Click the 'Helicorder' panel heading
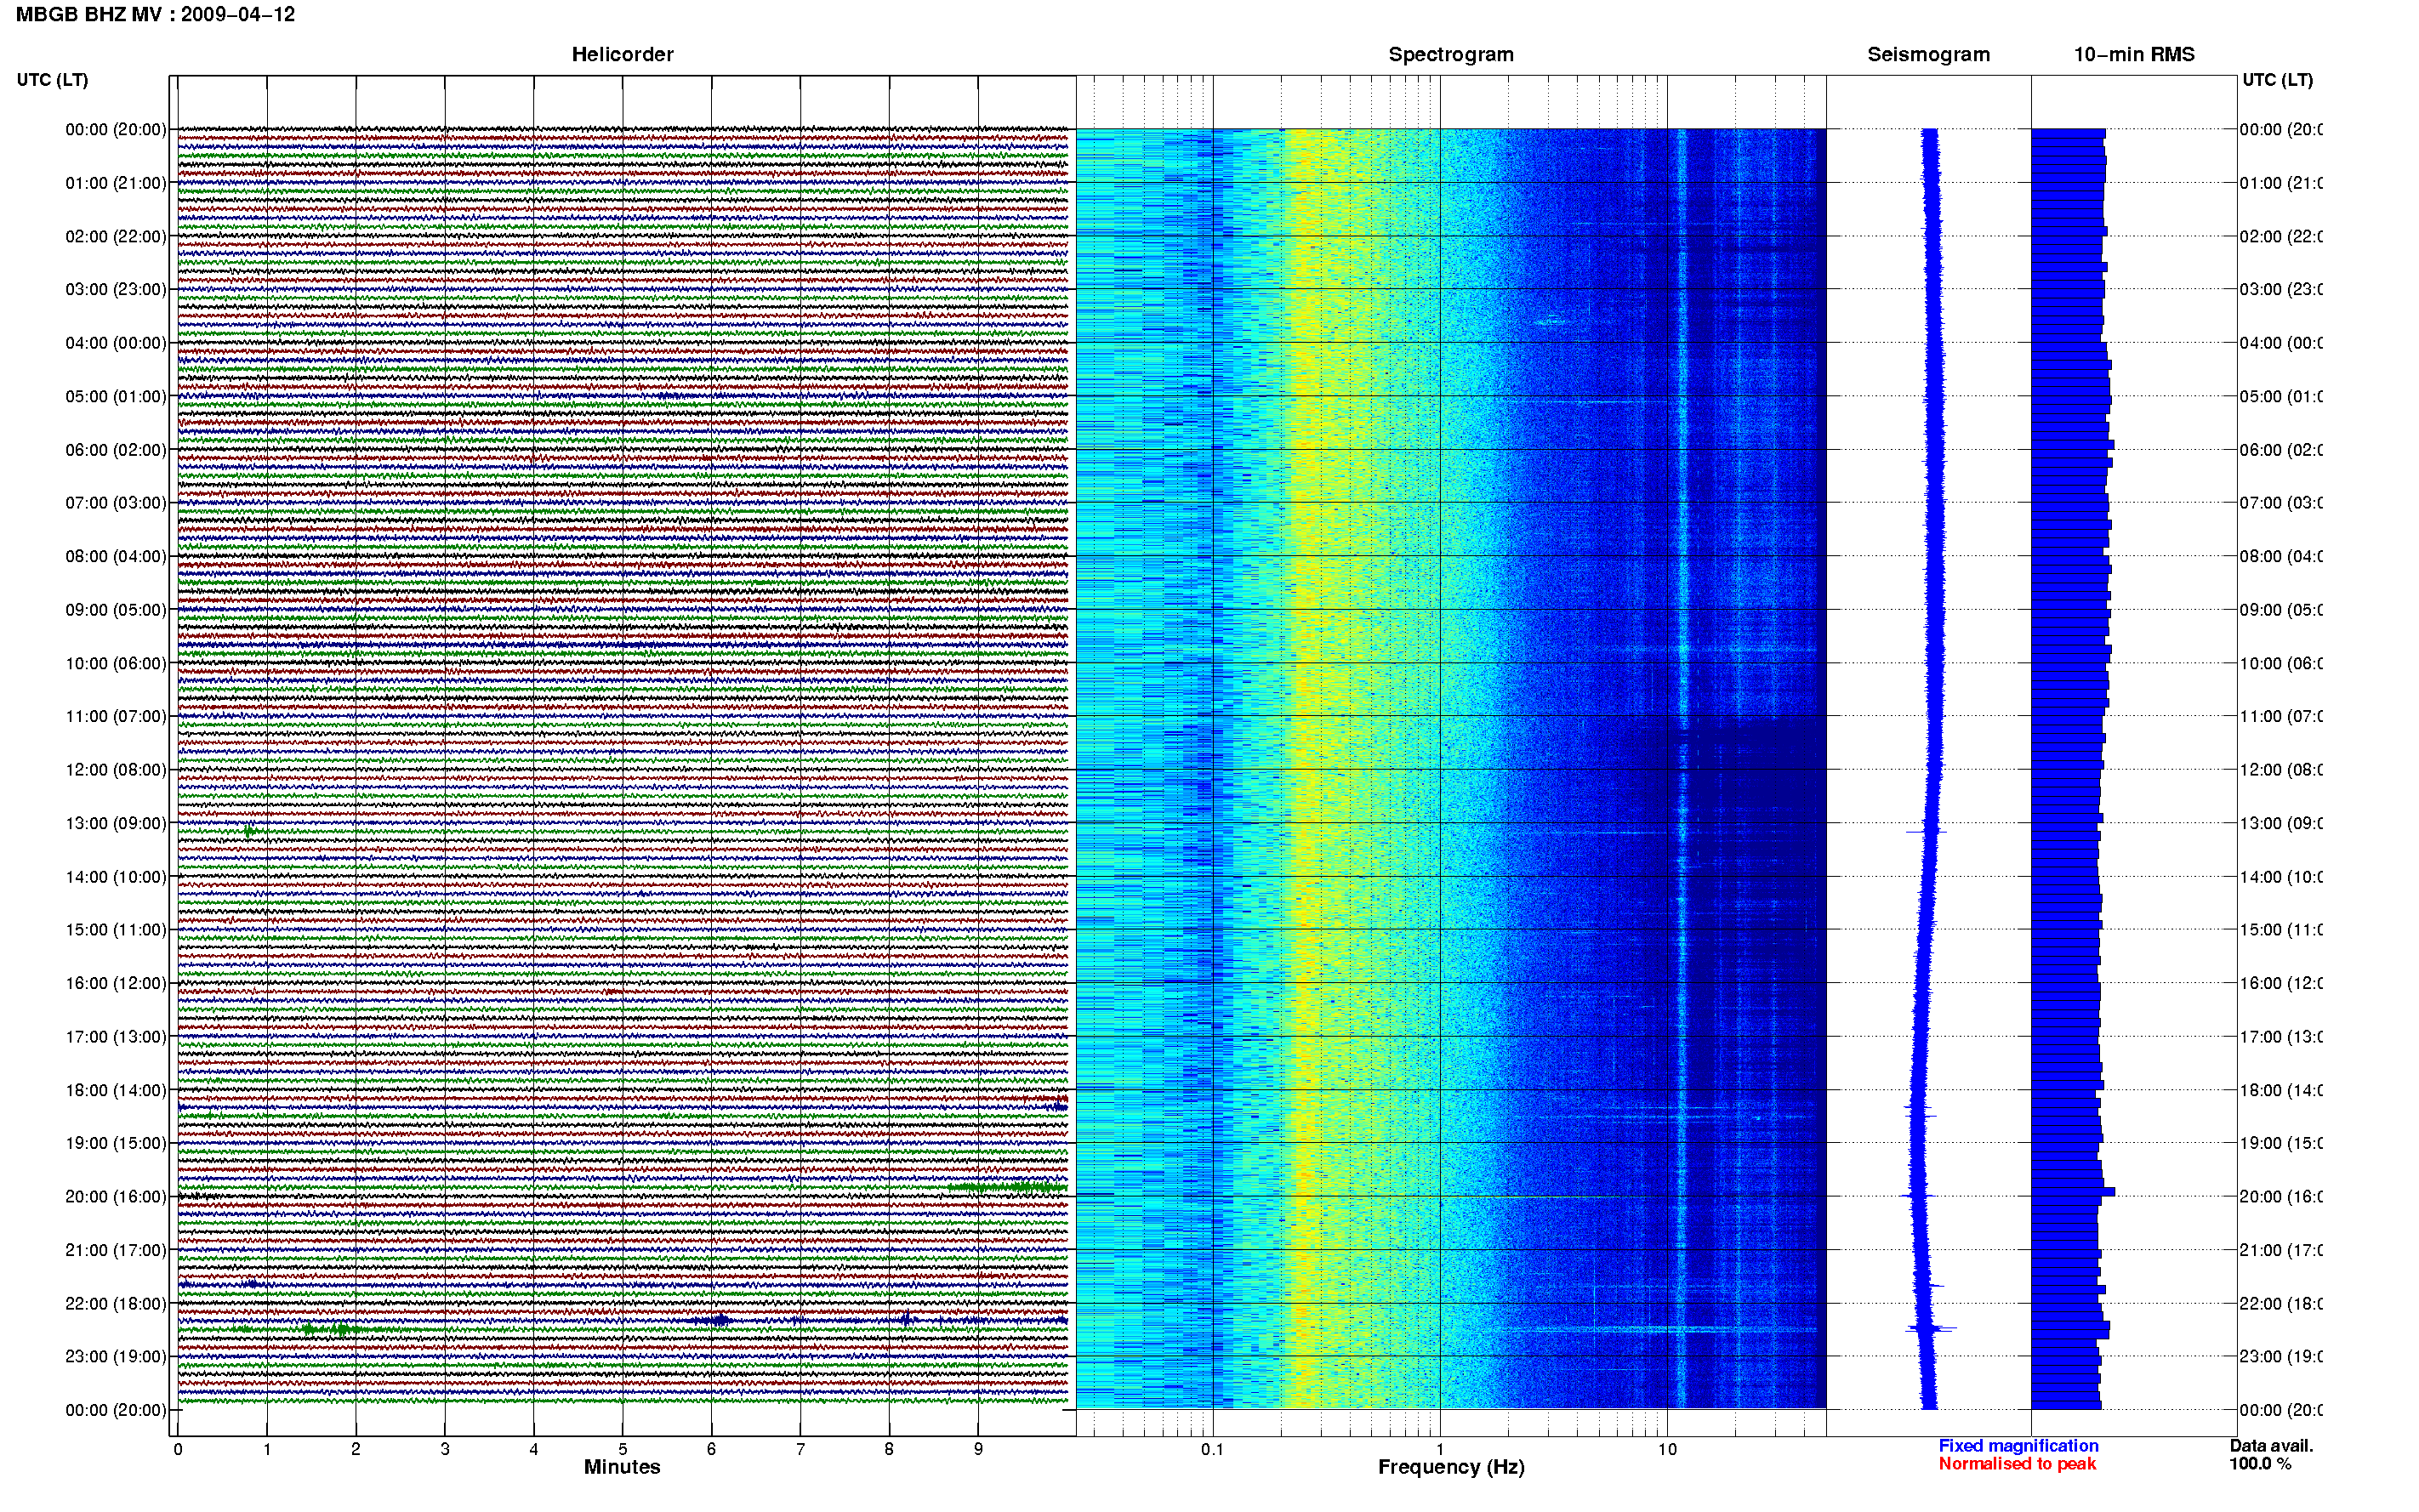This screenshot has height=1512, width=2419. coord(622,54)
